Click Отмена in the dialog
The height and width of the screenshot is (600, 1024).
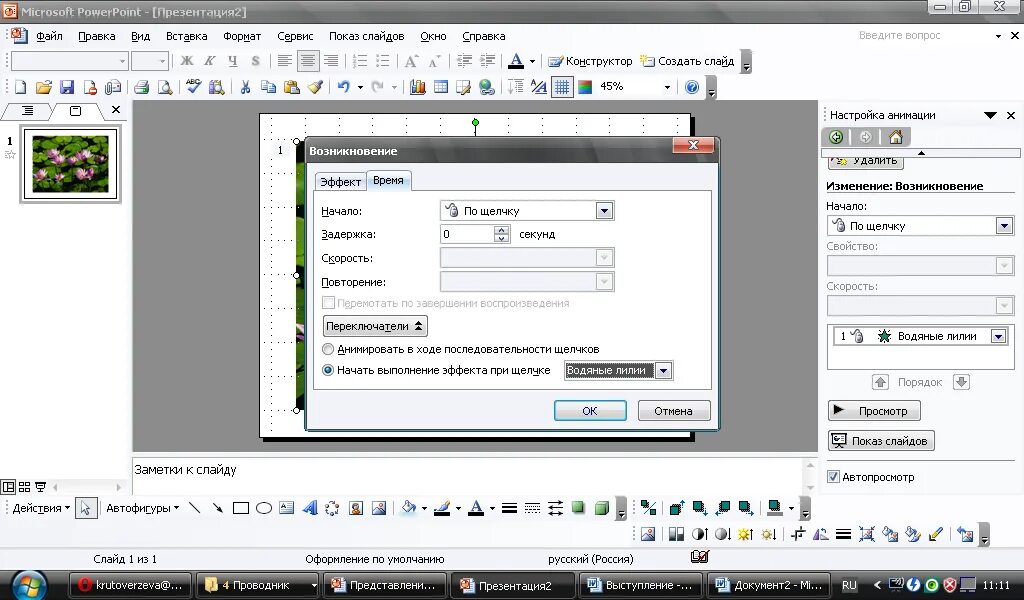tap(673, 411)
